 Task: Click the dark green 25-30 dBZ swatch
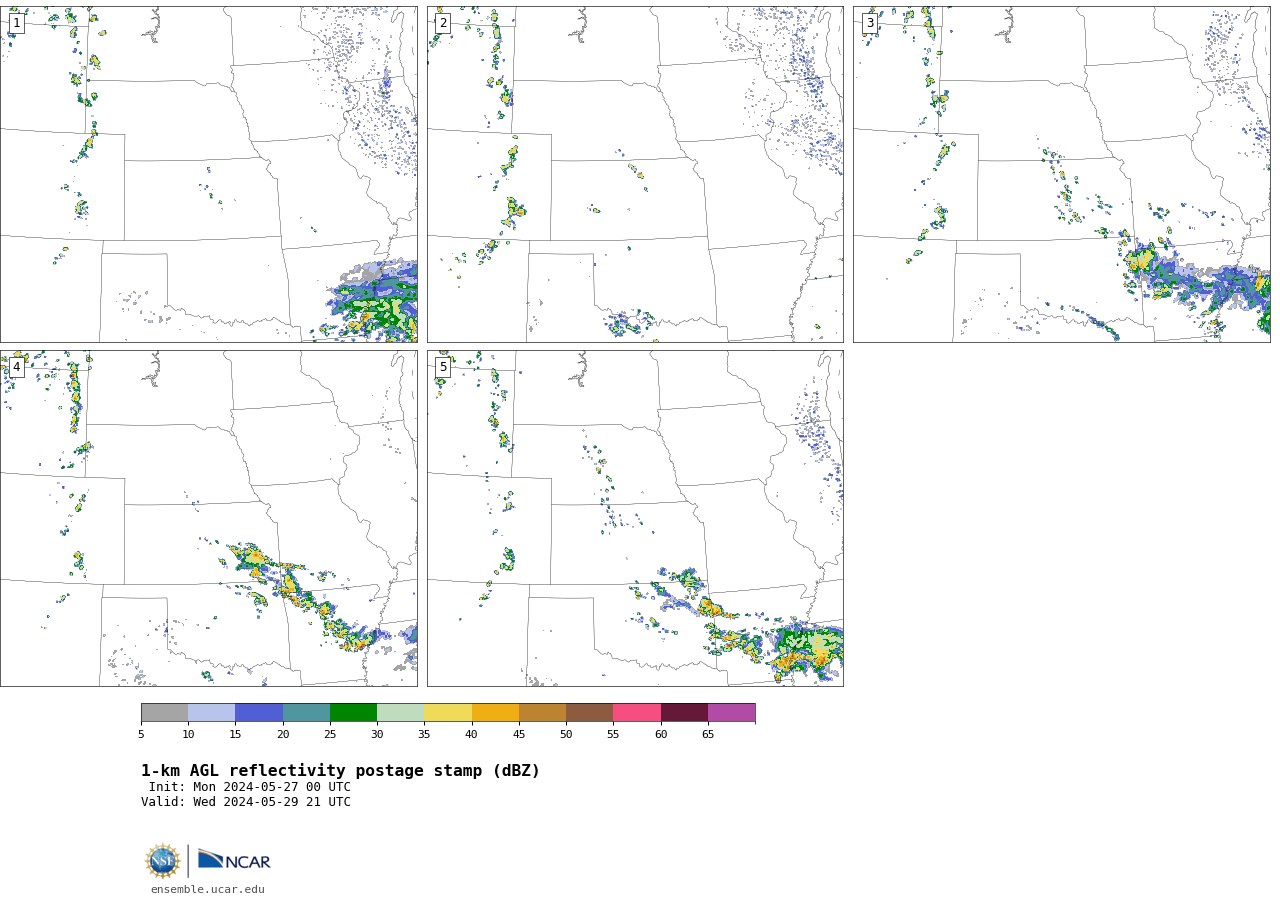pos(353,712)
